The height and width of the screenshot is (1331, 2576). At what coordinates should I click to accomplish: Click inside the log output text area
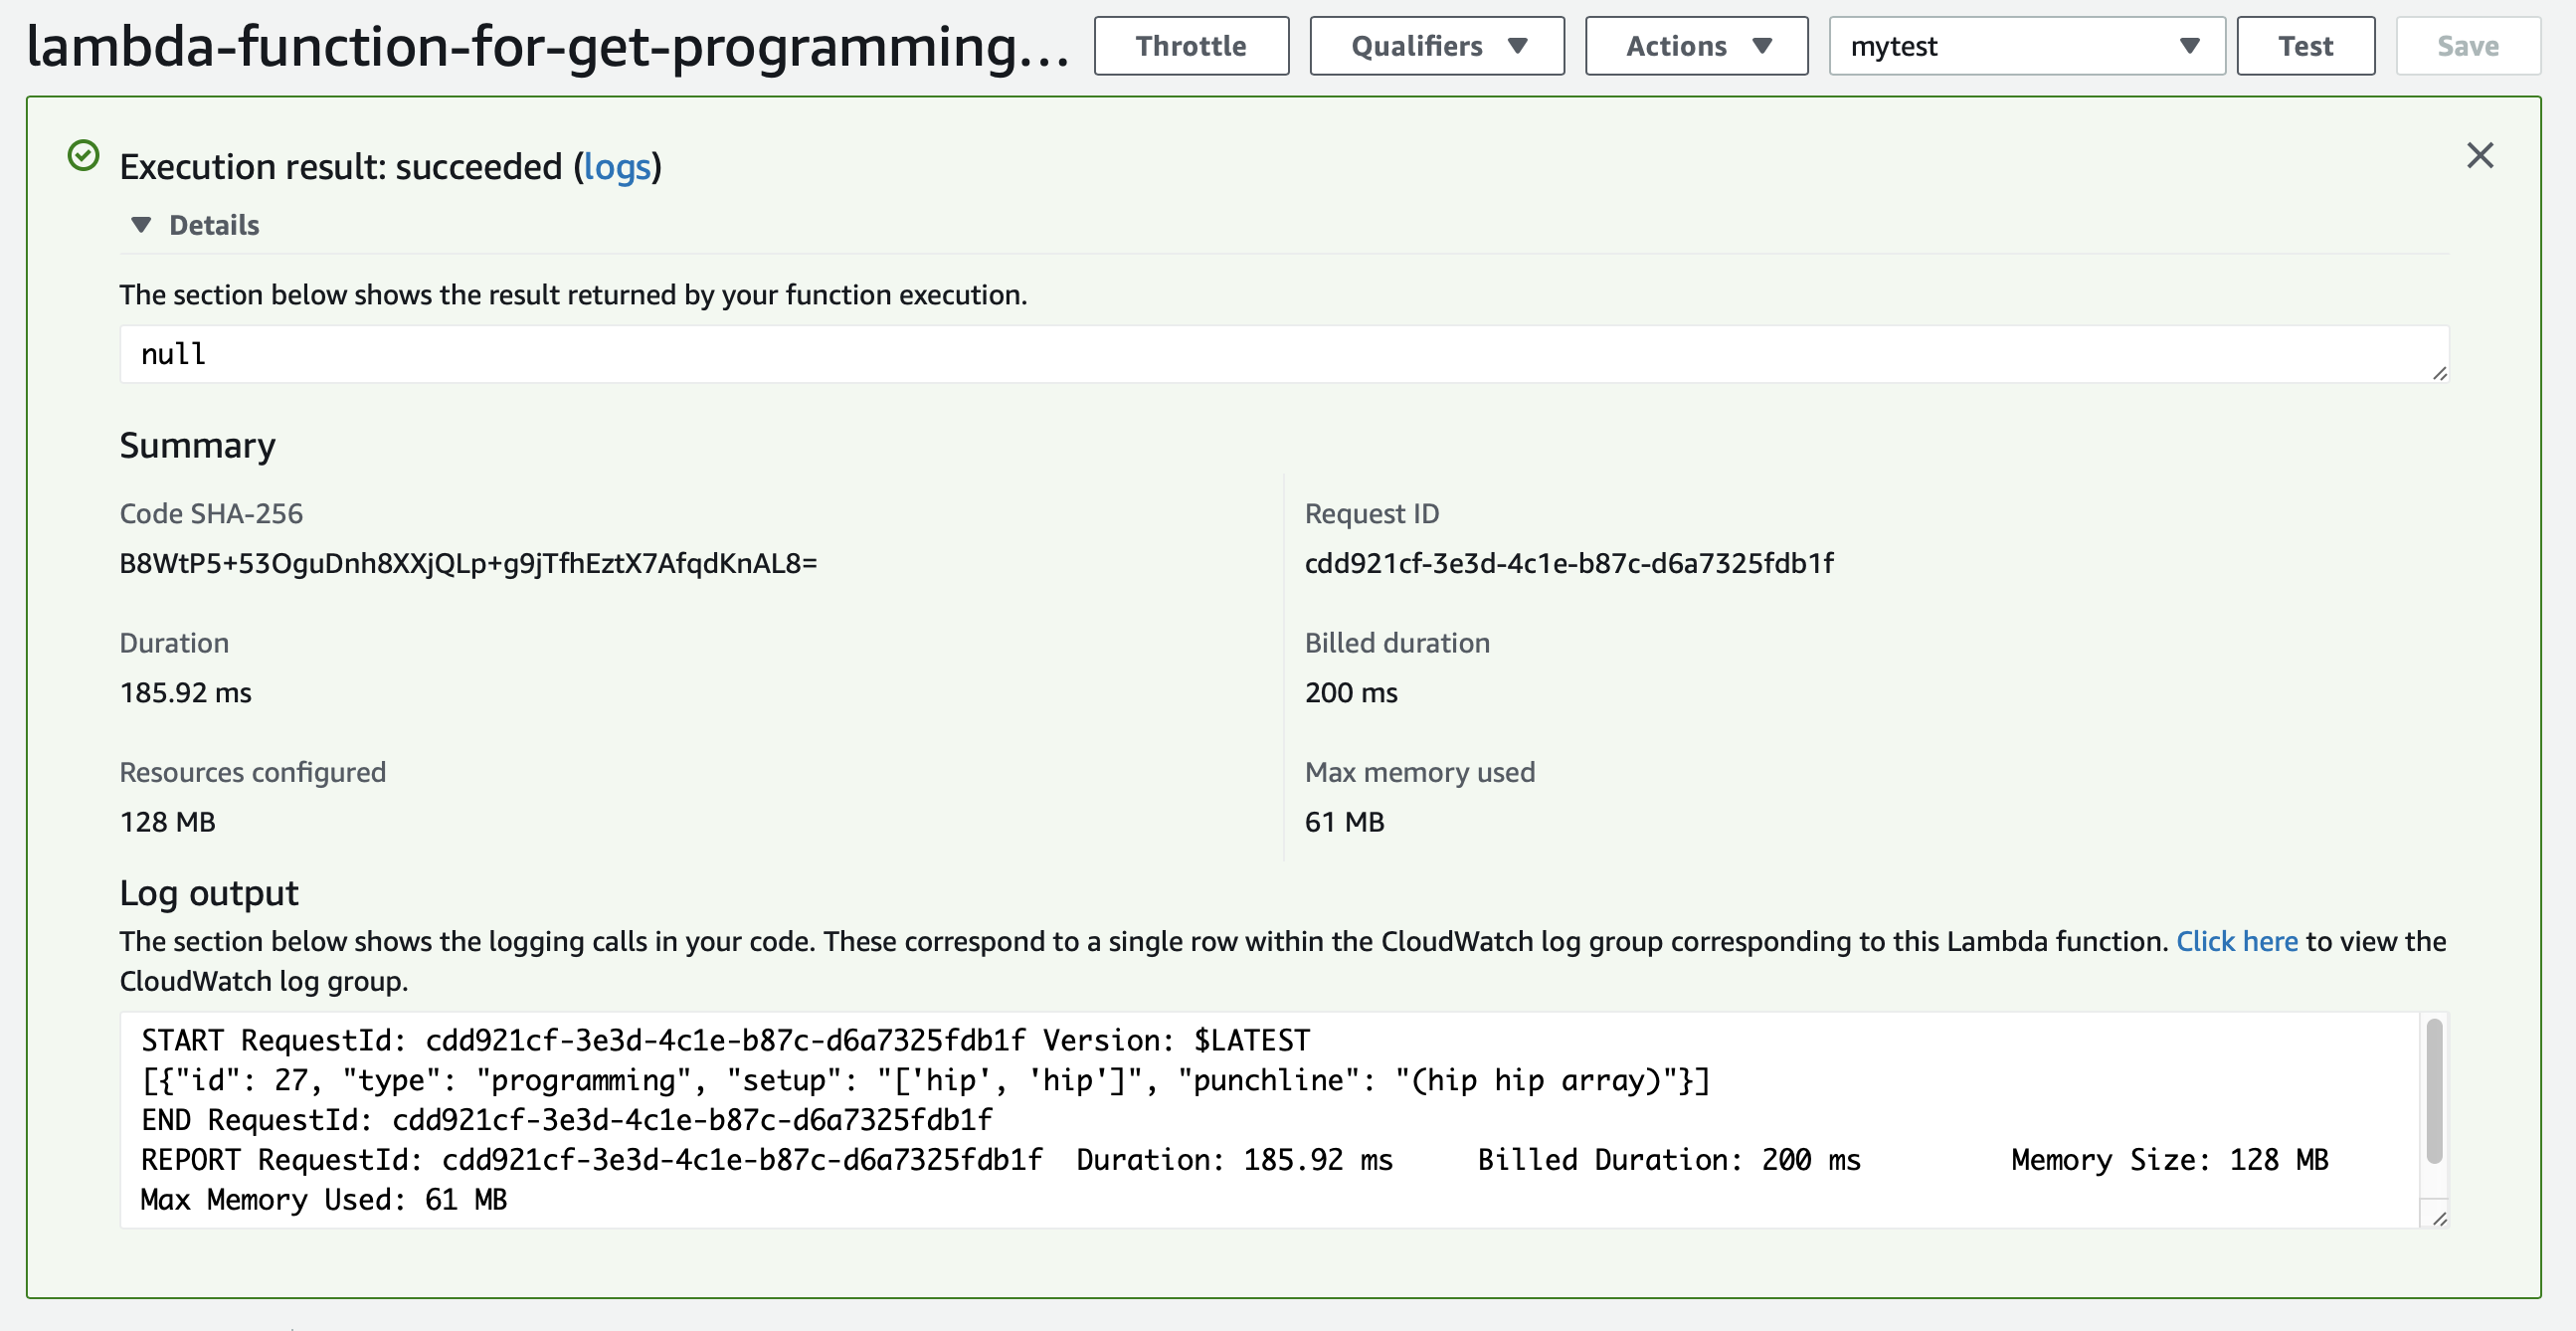[x=1270, y=1120]
